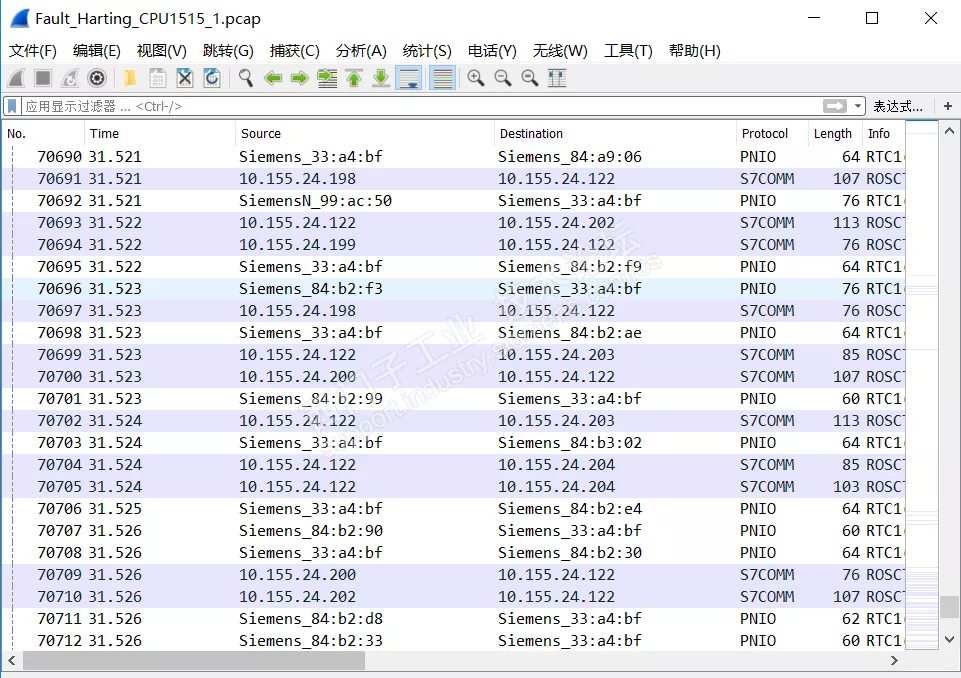Go back to previous packet arrow
The image size is (961, 678).
point(272,78)
